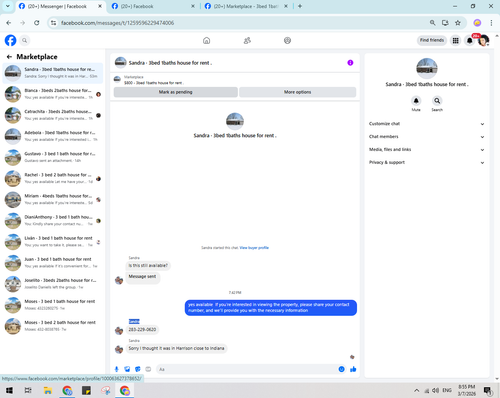Open the Miriam 4beds 1baths conversation
500x398 pixels.
[53, 199]
